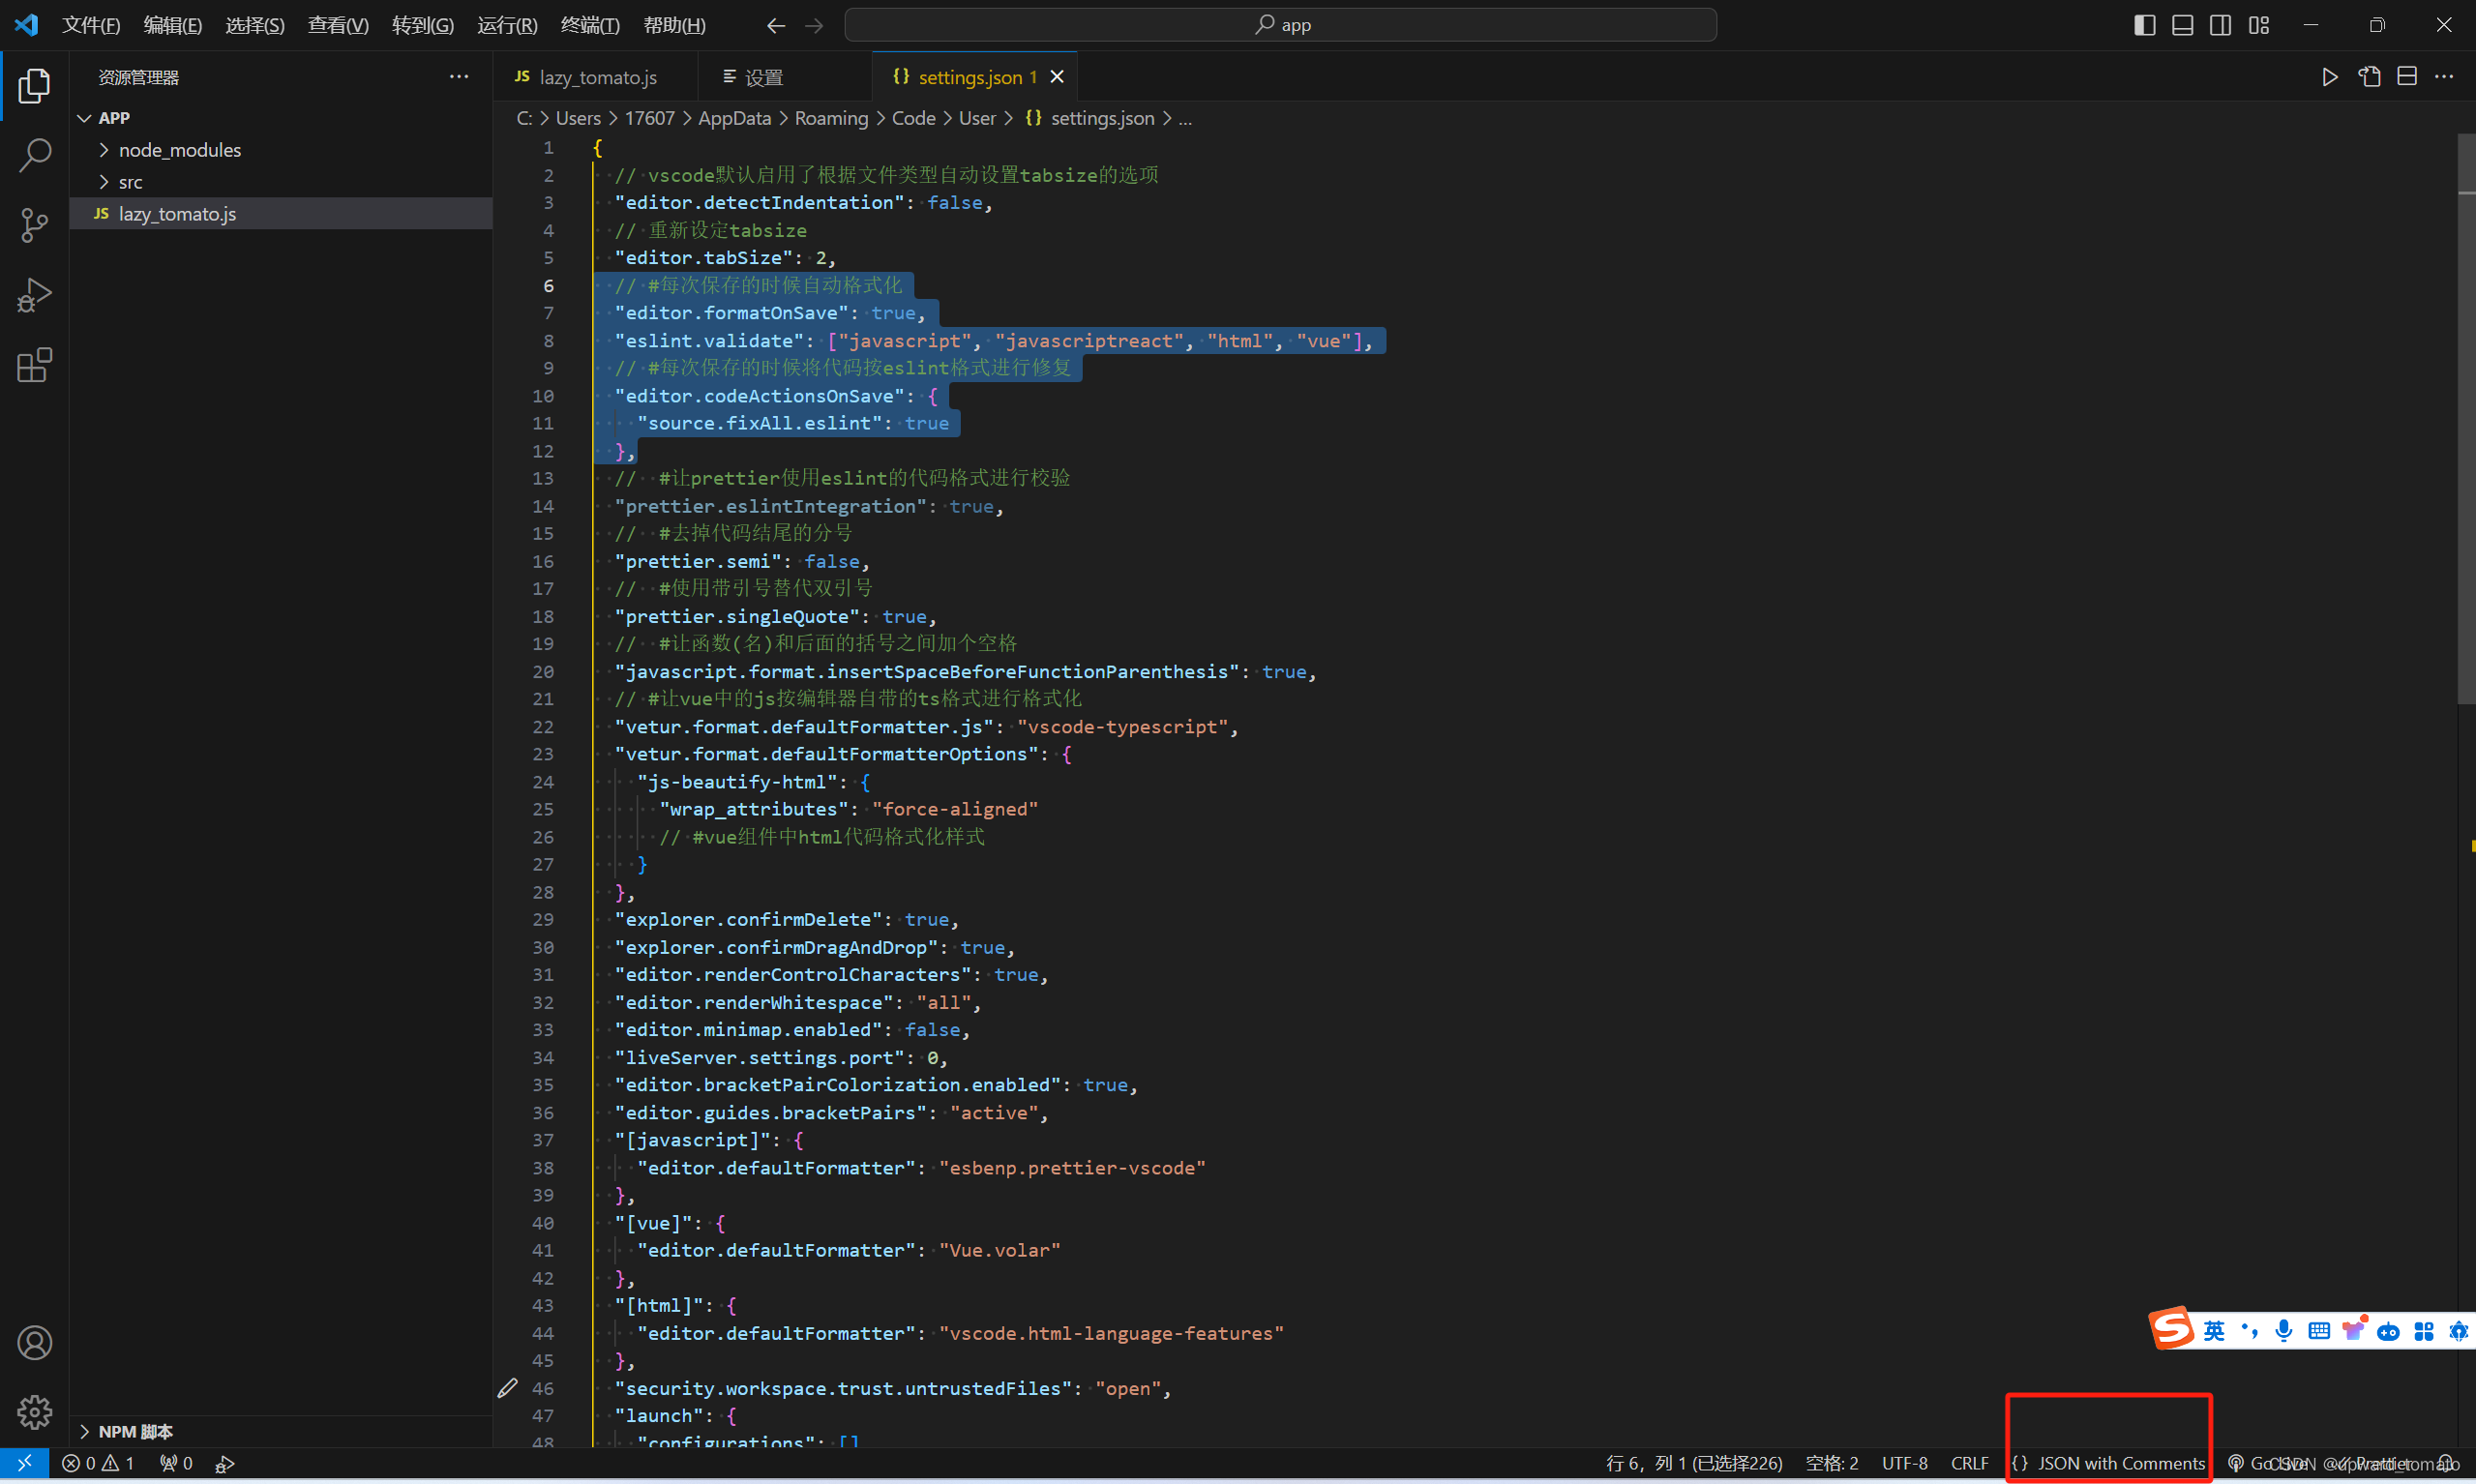This screenshot has width=2476, height=1484.
Task: Open problems via errors and warnings indicator
Action: pyautogui.click(x=98, y=1462)
